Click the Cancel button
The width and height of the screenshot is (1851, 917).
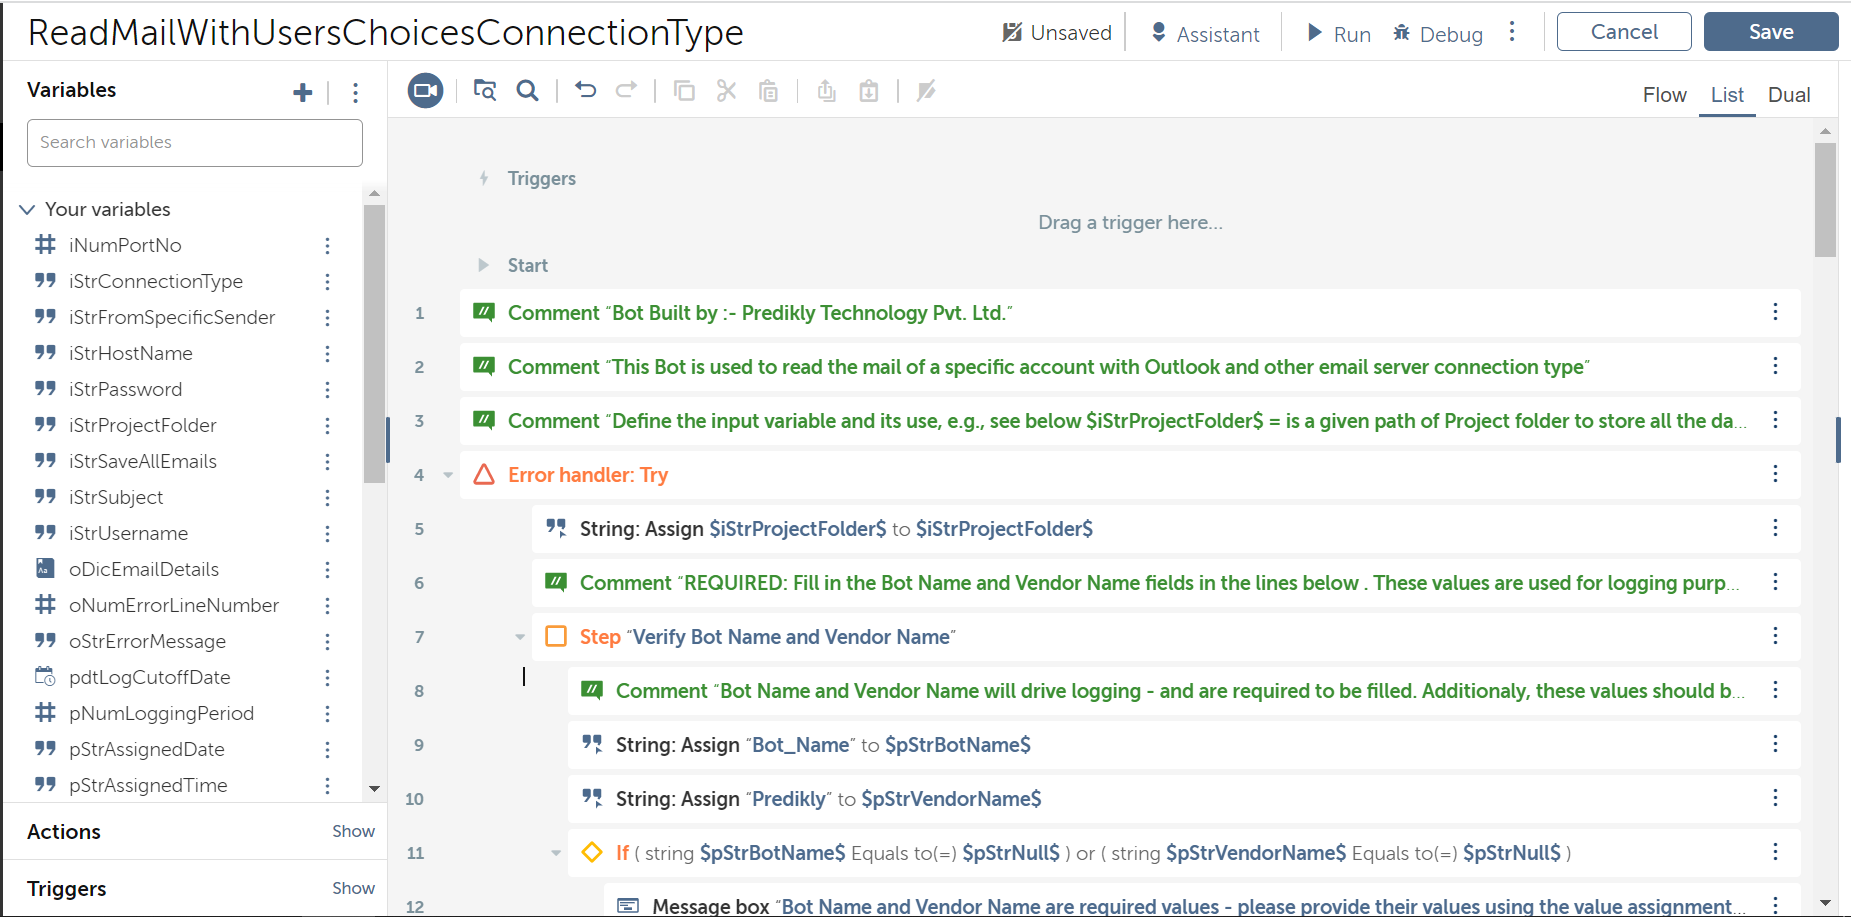1623,32
